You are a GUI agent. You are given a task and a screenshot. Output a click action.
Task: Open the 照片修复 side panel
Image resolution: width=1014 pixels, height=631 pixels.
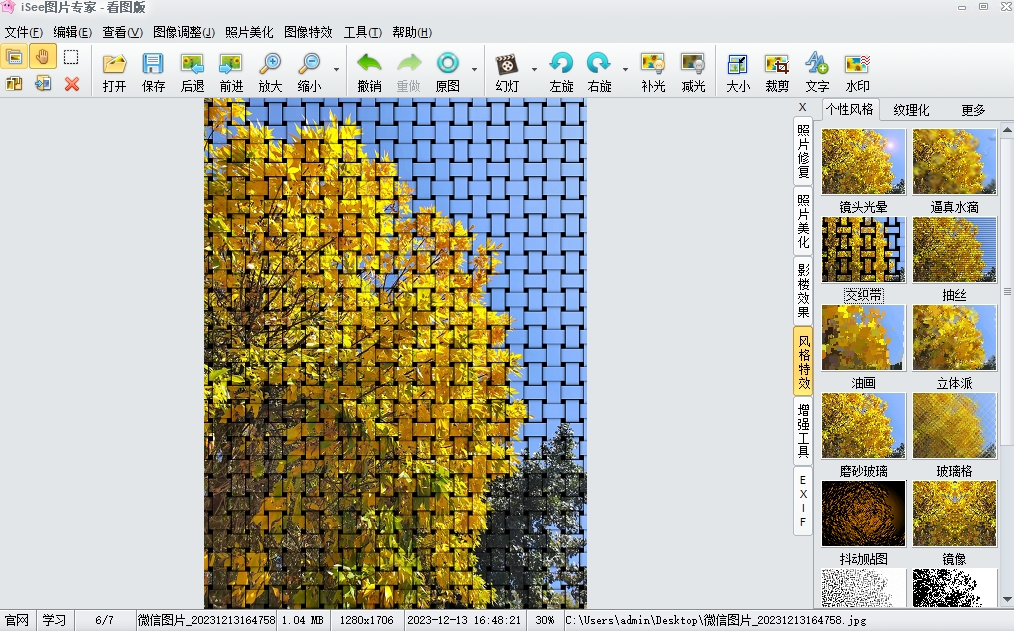click(x=803, y=151)
